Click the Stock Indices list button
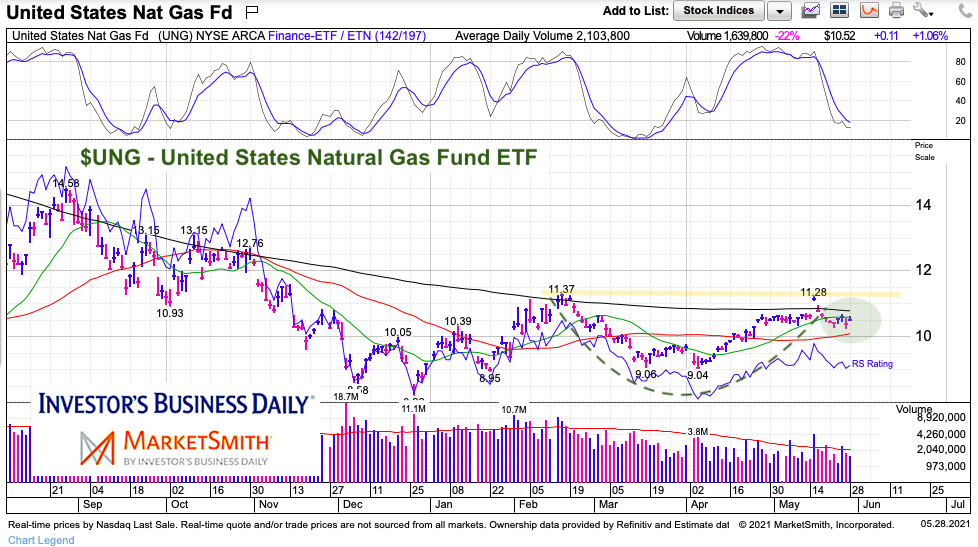 [719, 11]
